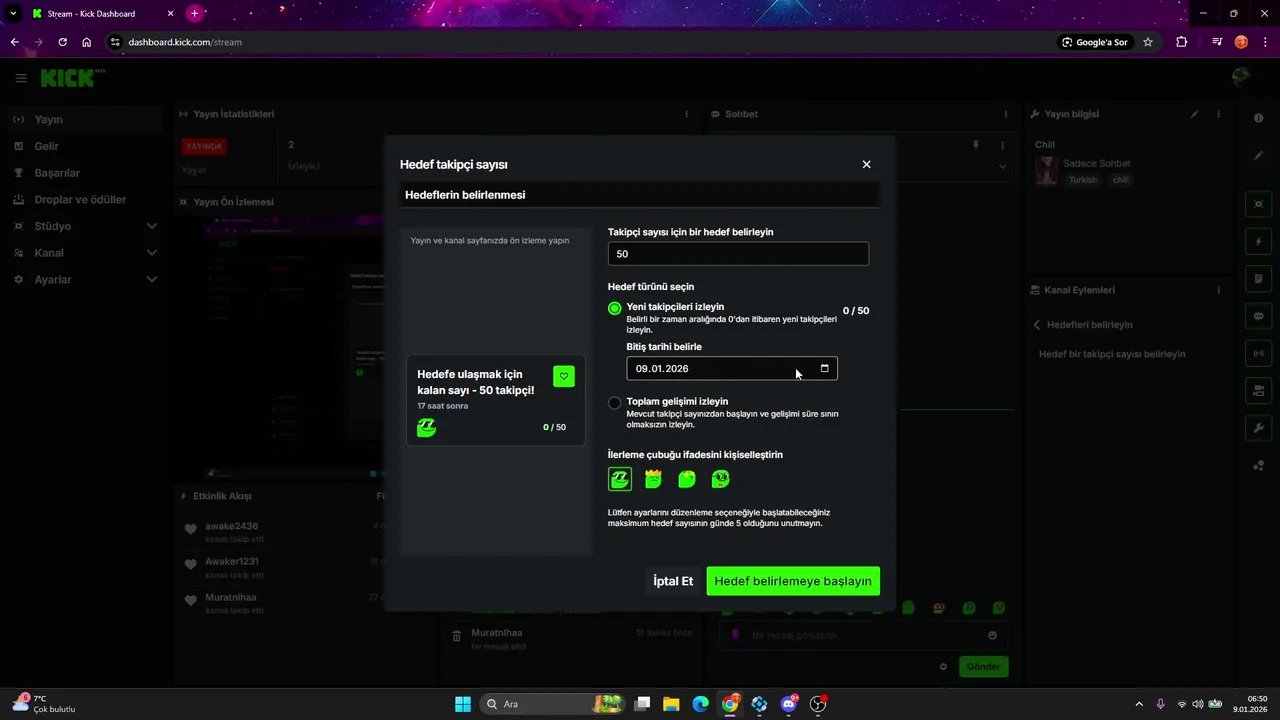Image resolution: width=1280 pixels, height=720 pixels.
Task: Select the Toplam gelişimi izleyin radio option
Action: coord(615,403)
